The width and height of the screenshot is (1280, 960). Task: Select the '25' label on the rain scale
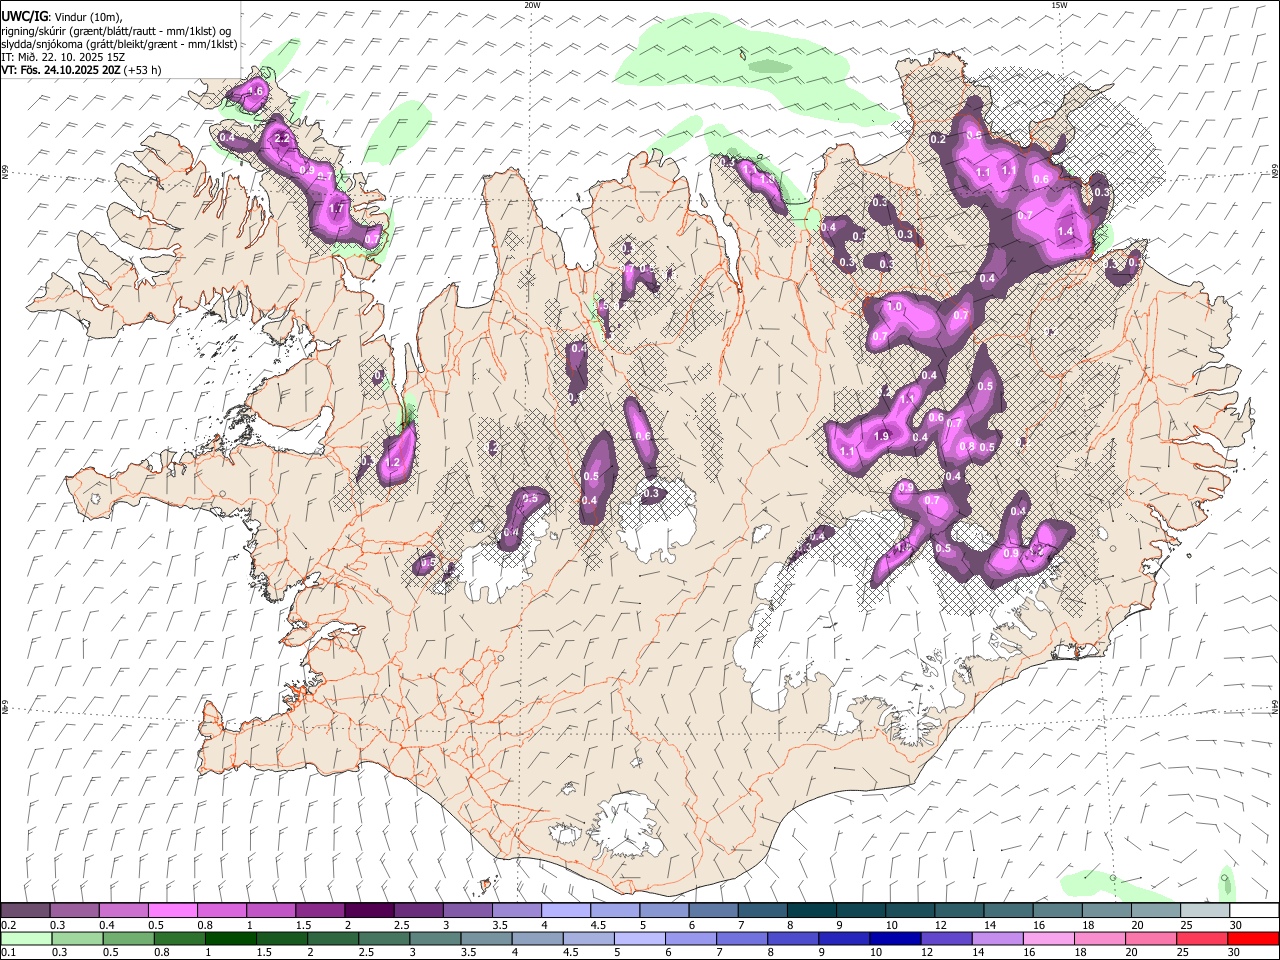(1182, 953)
